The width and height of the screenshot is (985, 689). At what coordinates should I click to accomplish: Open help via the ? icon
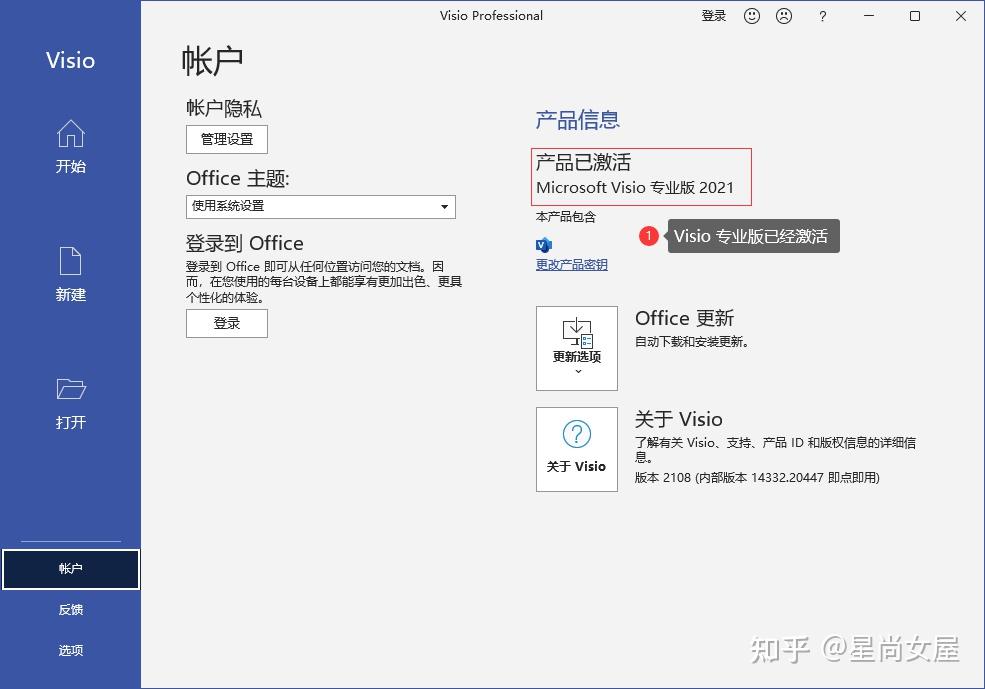click(x=822, y=16)
